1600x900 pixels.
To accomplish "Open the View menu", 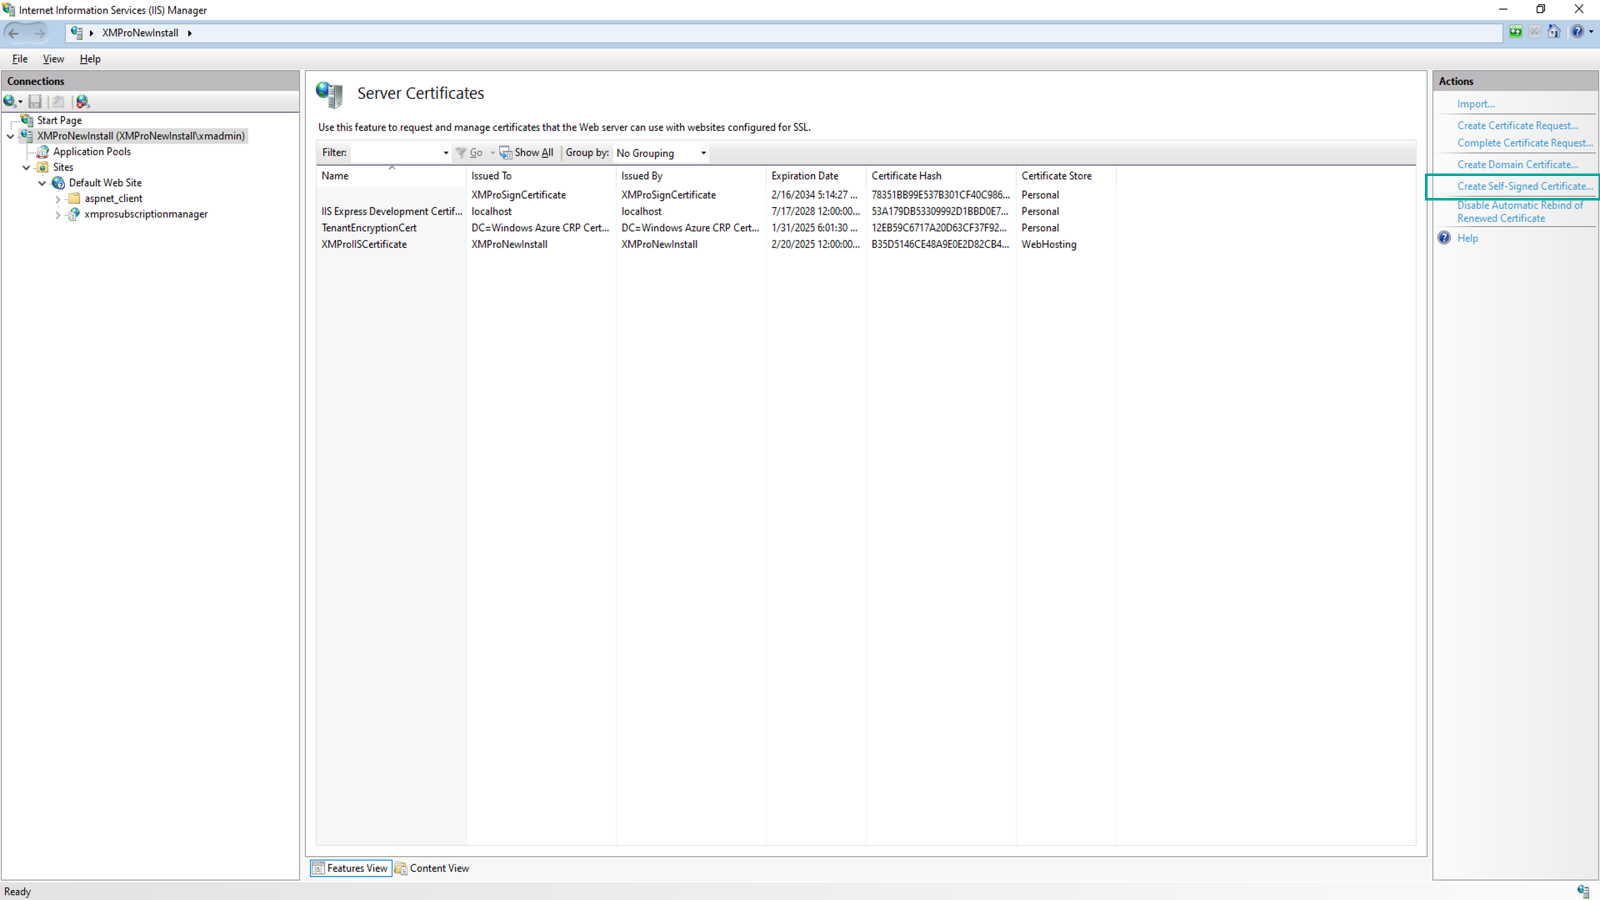I will pyautogui.click(x=53, y=59).
